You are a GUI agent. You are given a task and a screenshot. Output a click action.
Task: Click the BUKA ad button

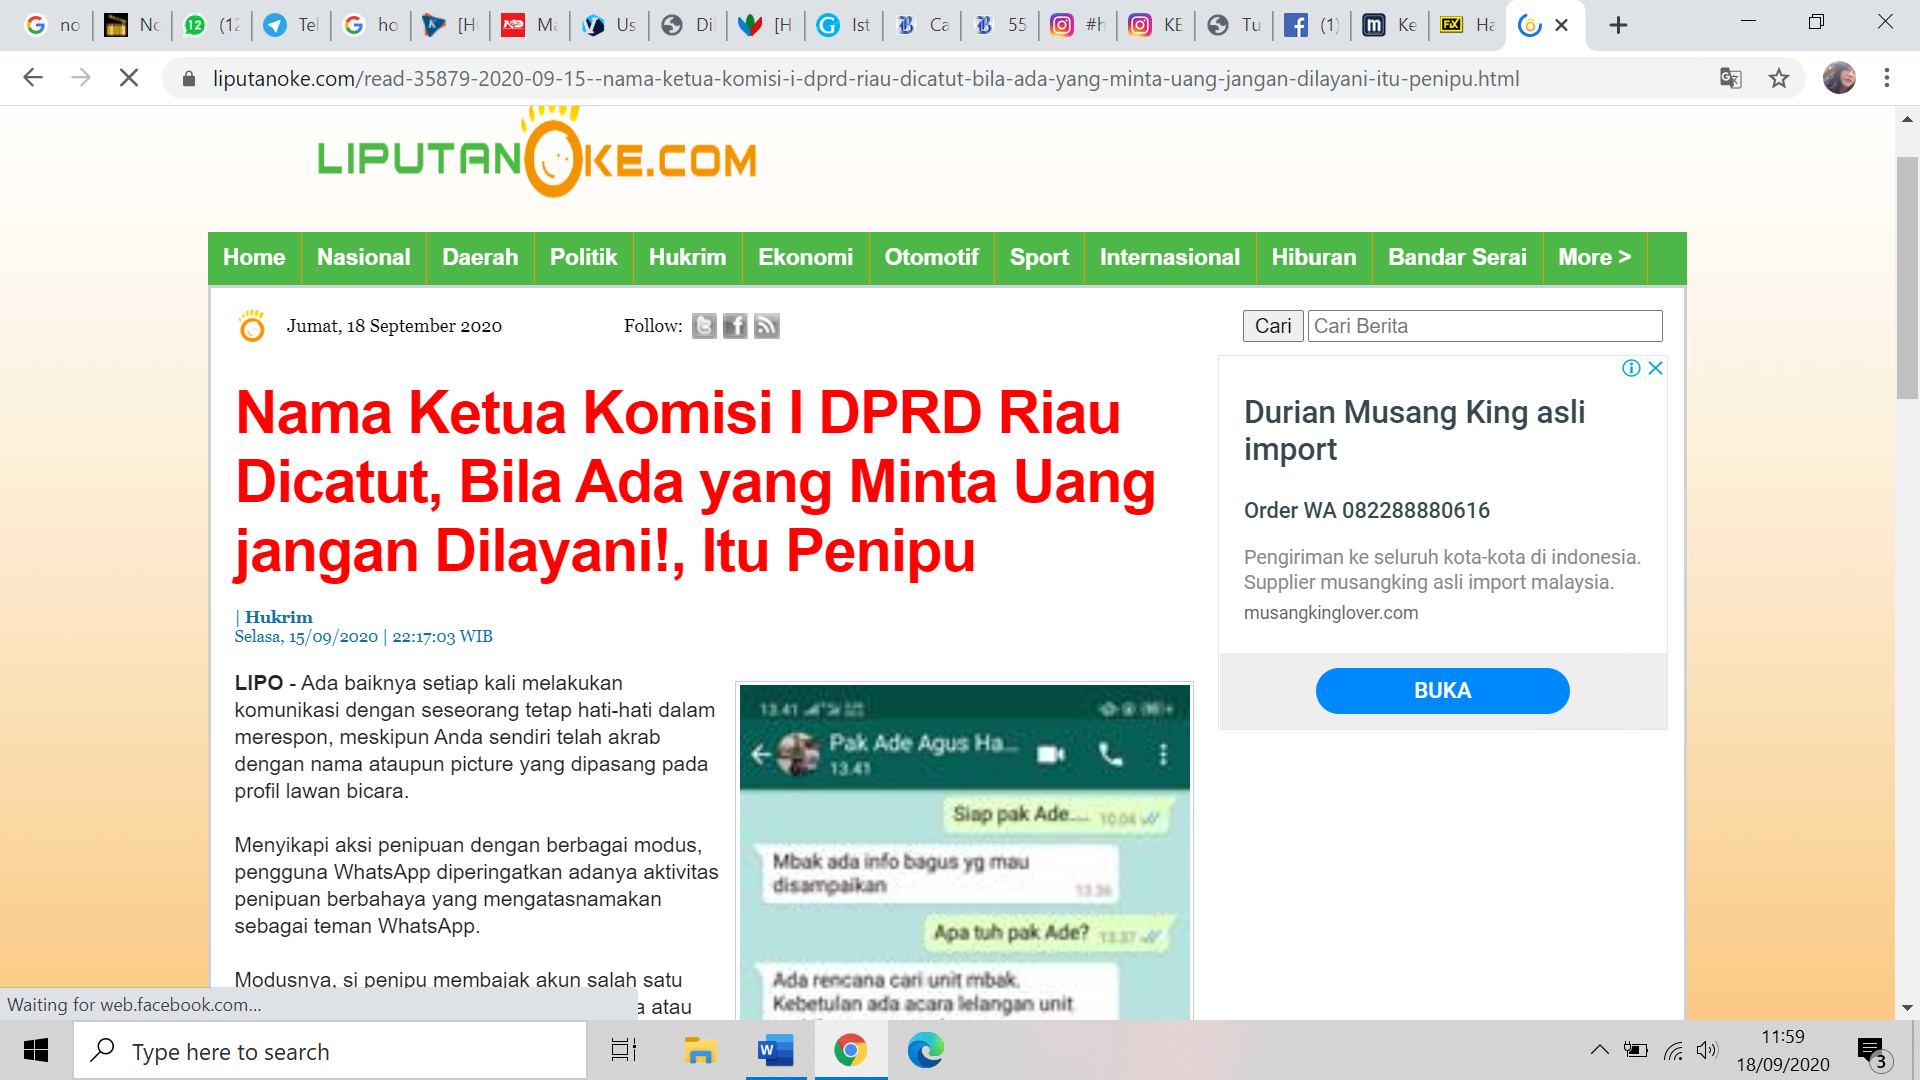(1442, 691)
